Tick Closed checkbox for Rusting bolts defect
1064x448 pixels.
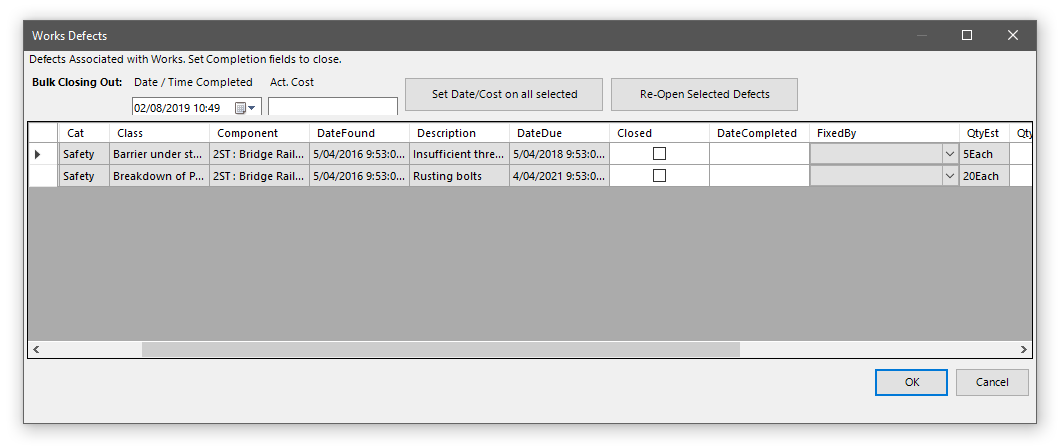tap(659, 176)
